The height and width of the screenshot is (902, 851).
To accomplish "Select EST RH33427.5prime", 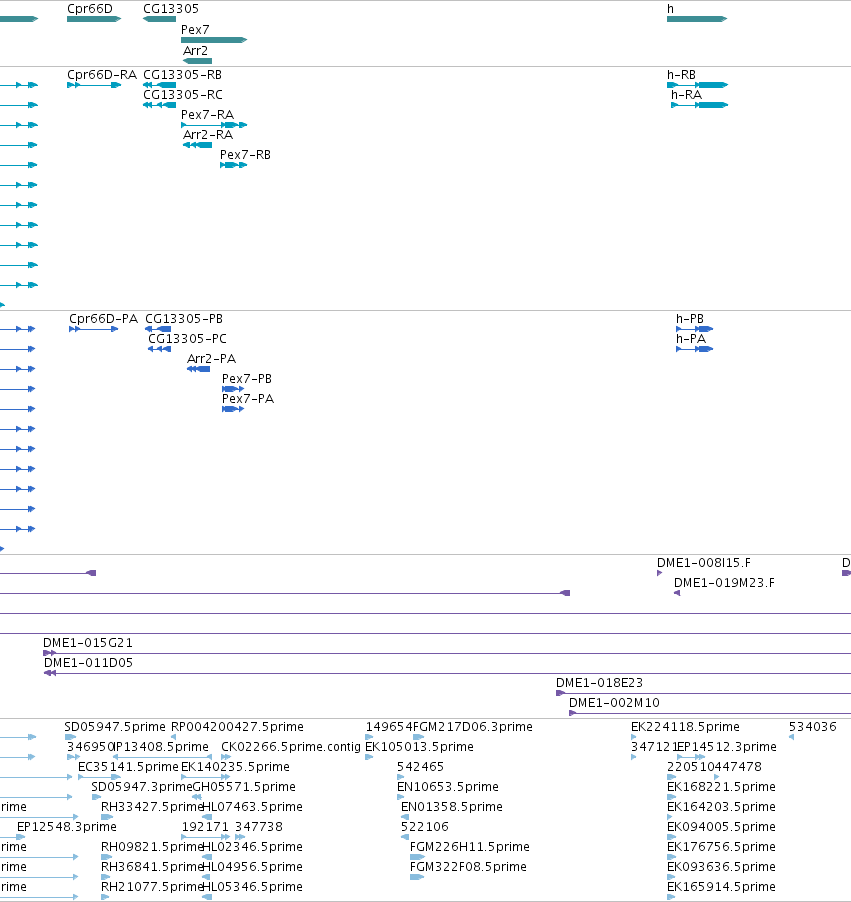I will tap(107, 817).
